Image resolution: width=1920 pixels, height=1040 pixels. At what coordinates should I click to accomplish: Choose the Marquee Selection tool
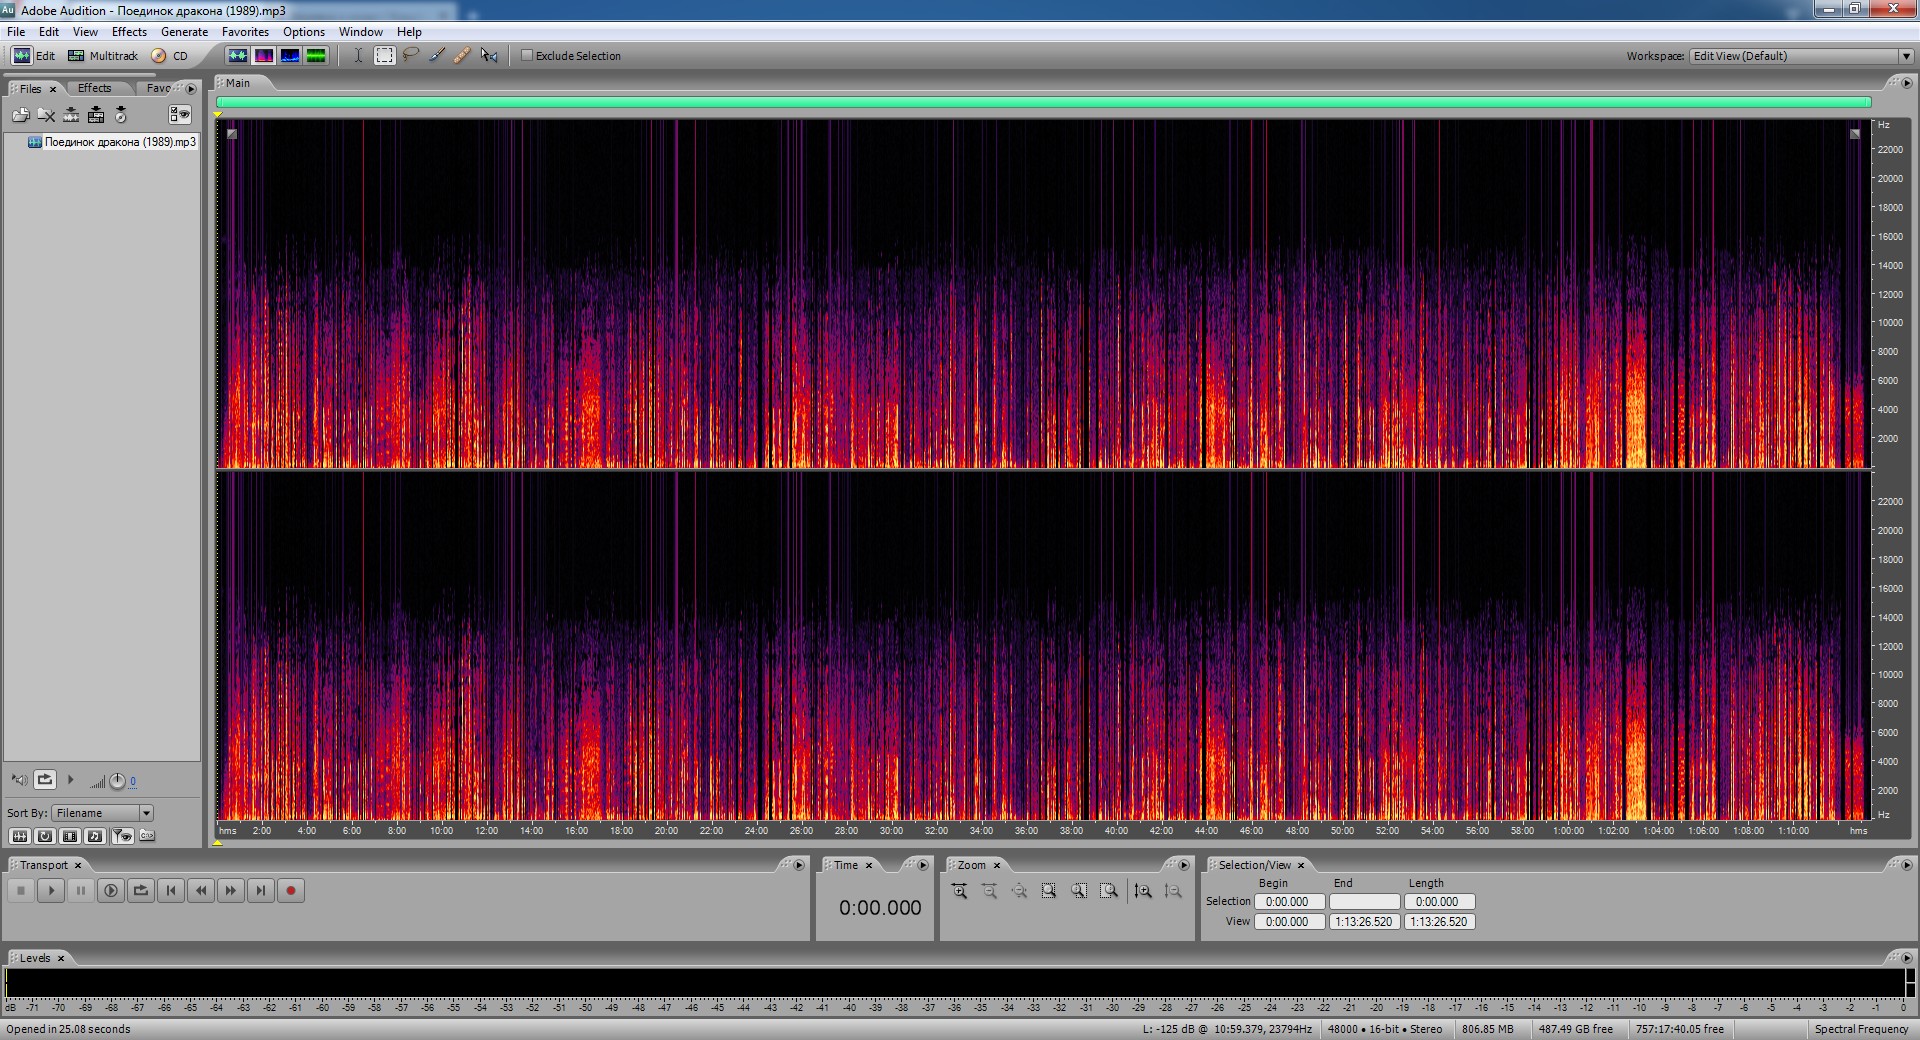pyautogui.click(x=385, y=56)
